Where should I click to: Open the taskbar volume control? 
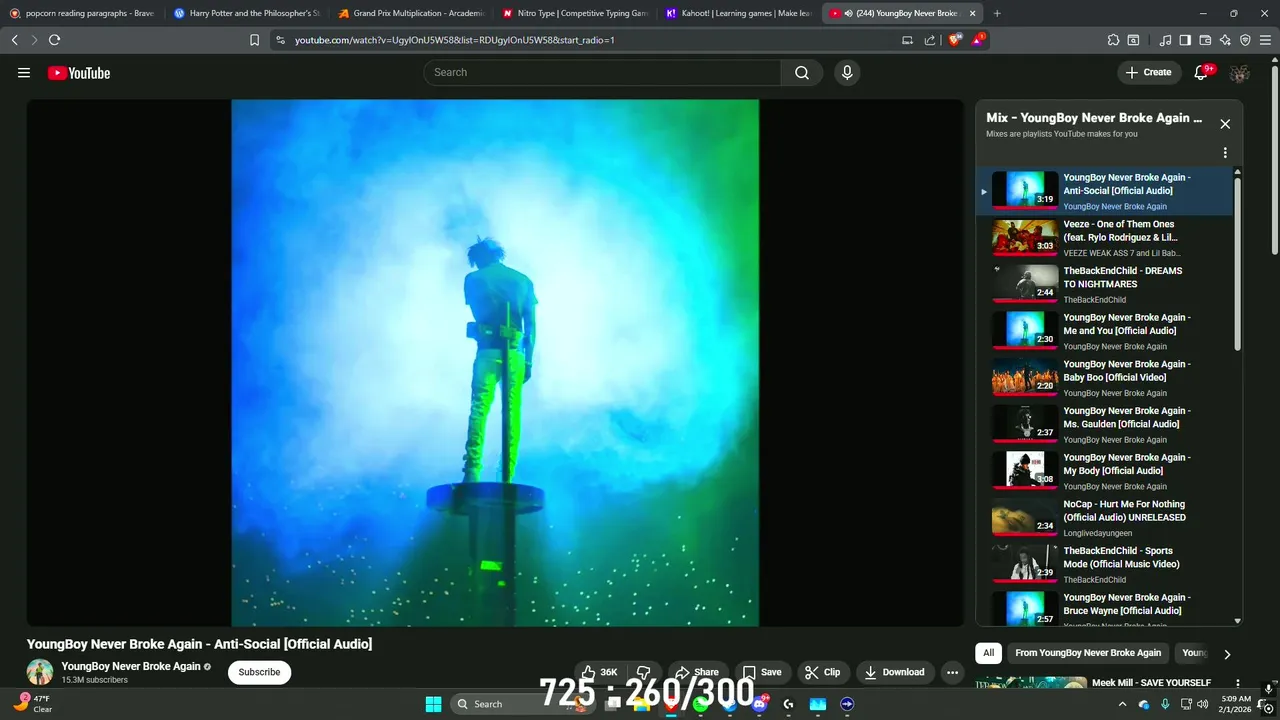pyautogui.click(x=1202, y=704)
